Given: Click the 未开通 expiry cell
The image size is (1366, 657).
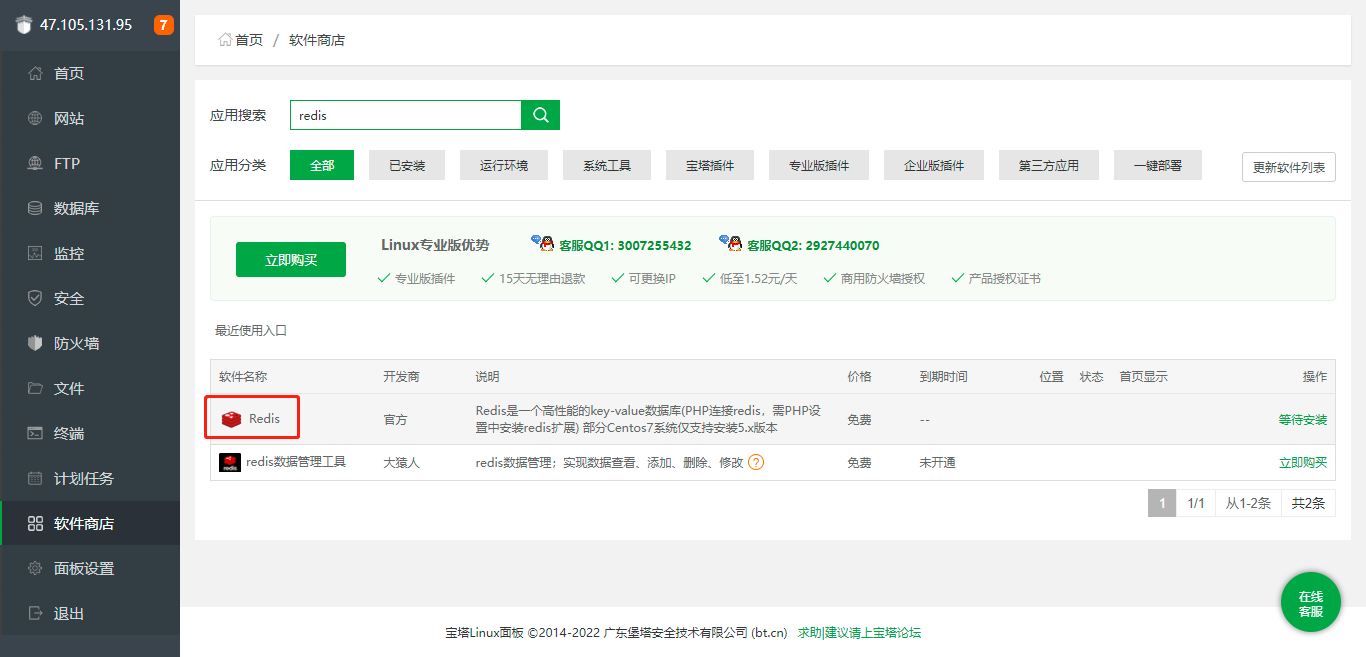Looking at the screenshot, I should tap(938, 462).
